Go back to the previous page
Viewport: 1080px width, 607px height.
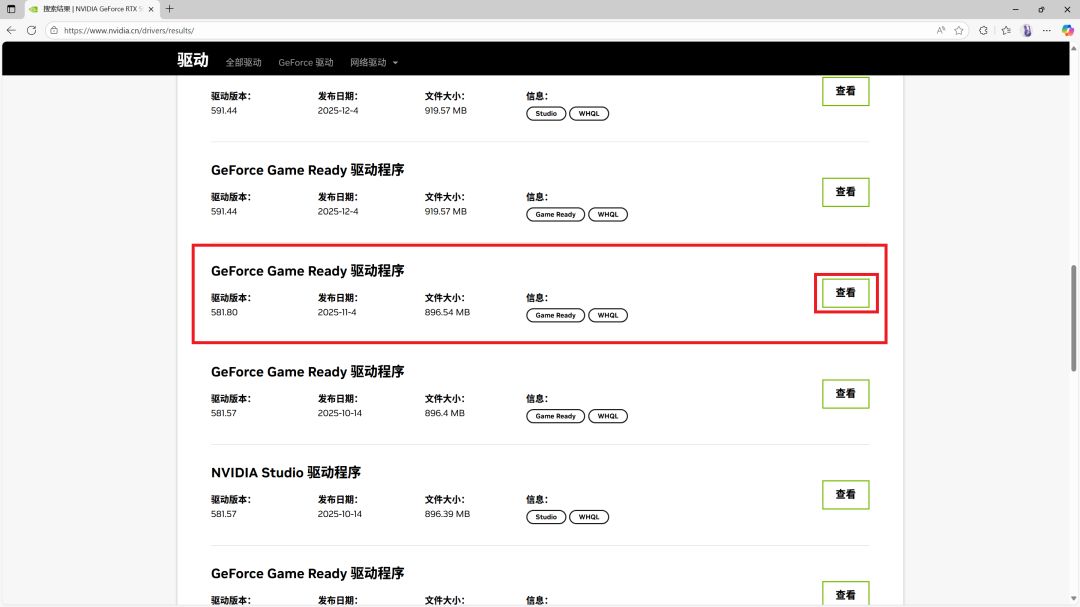click(x=11, y=30)
